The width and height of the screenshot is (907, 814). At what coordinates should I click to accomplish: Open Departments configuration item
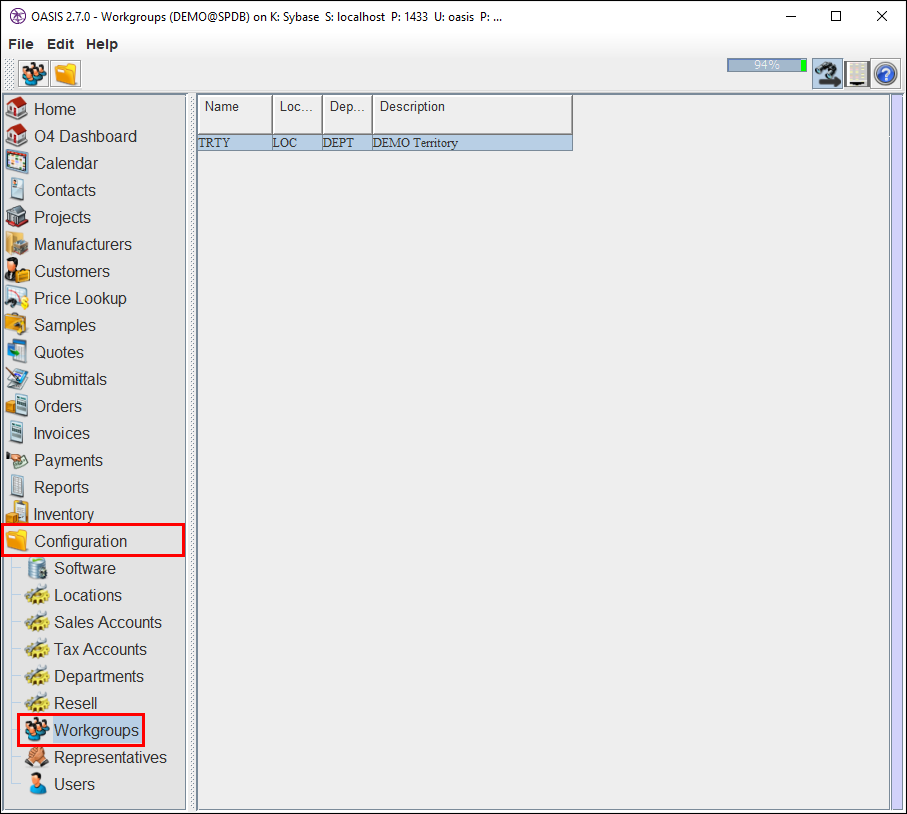click(x=98, y=676)
